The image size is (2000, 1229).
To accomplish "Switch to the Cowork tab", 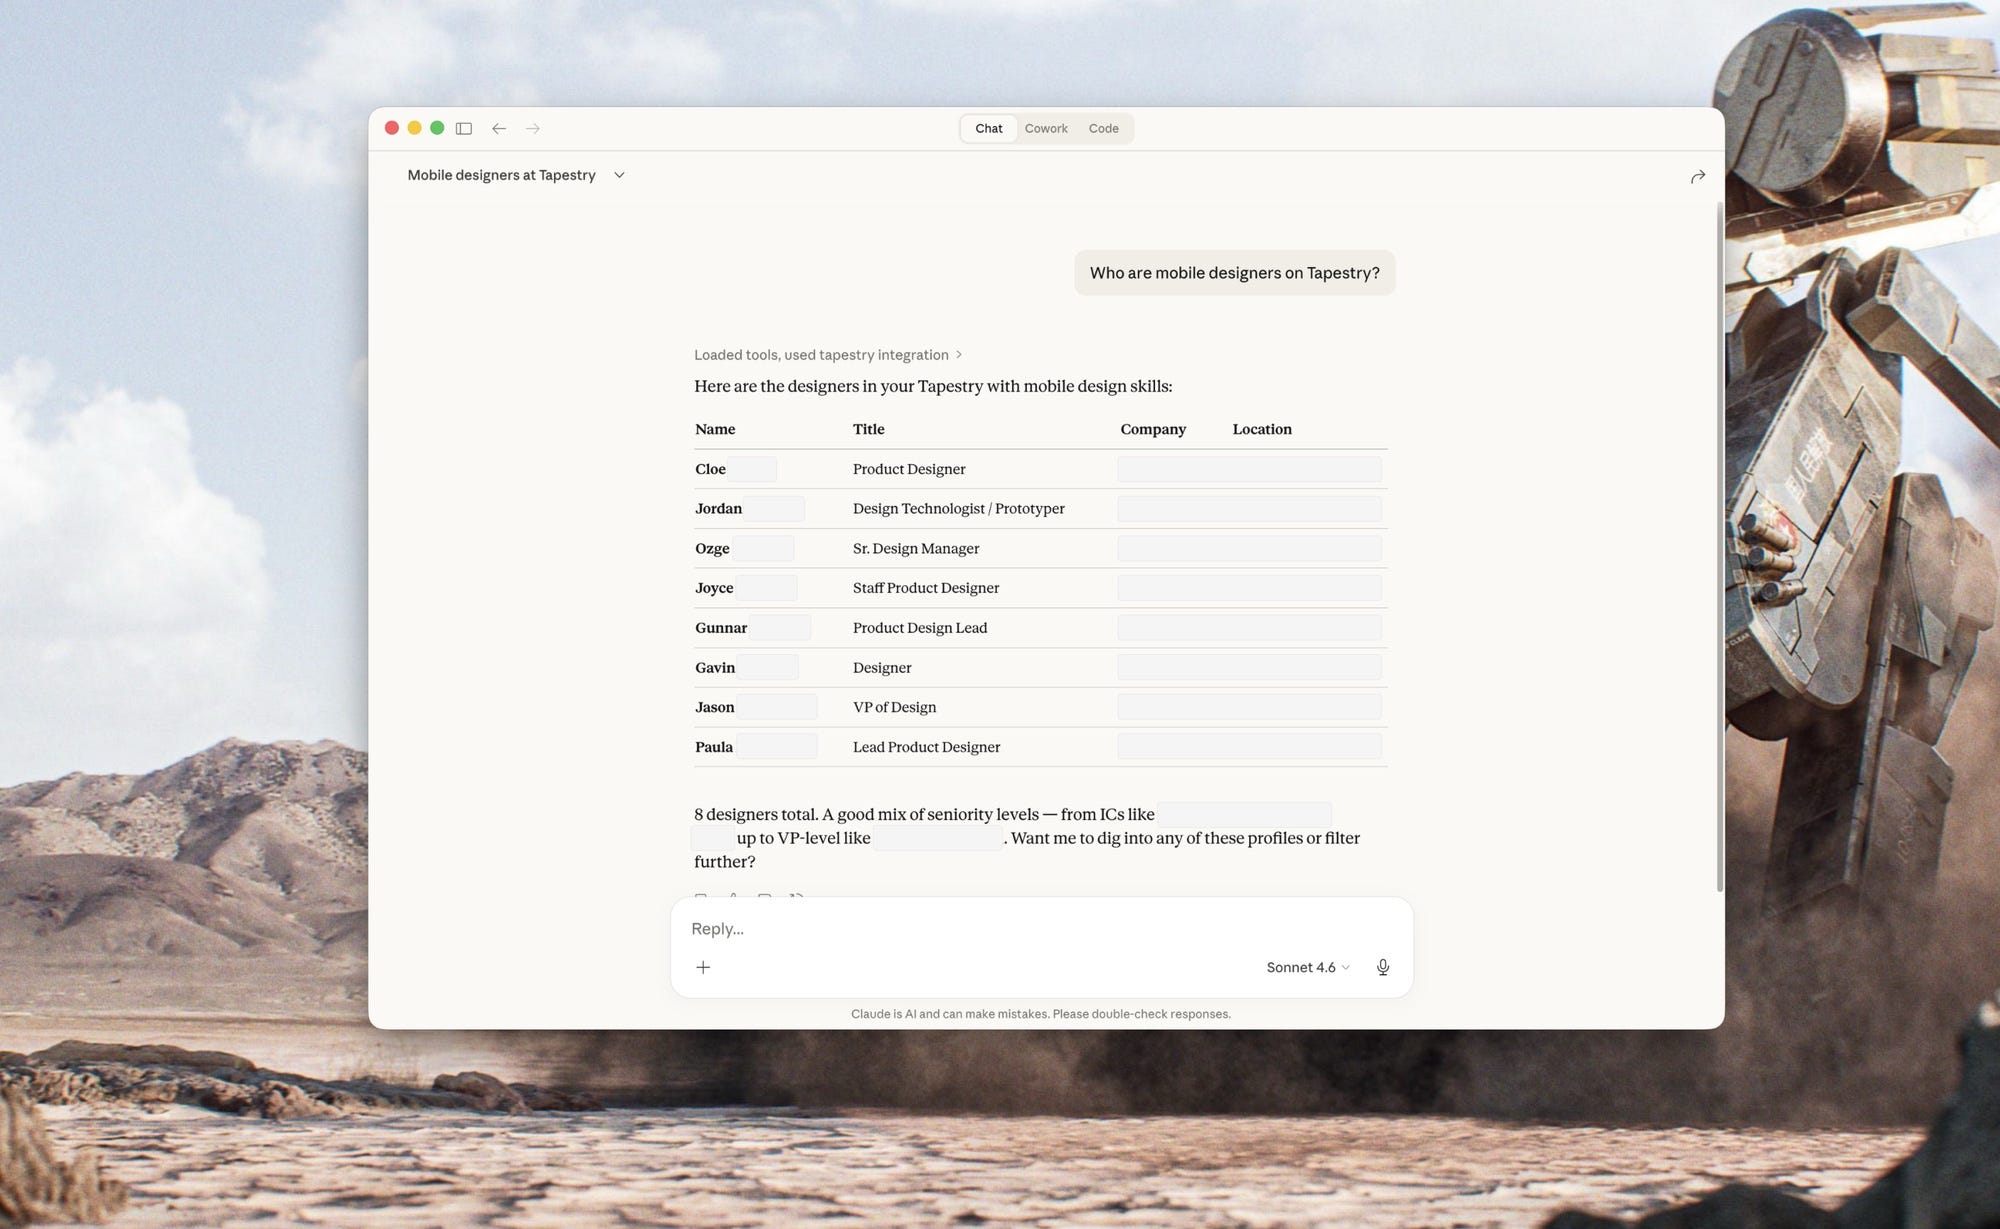I will (x=1045, y=128).
